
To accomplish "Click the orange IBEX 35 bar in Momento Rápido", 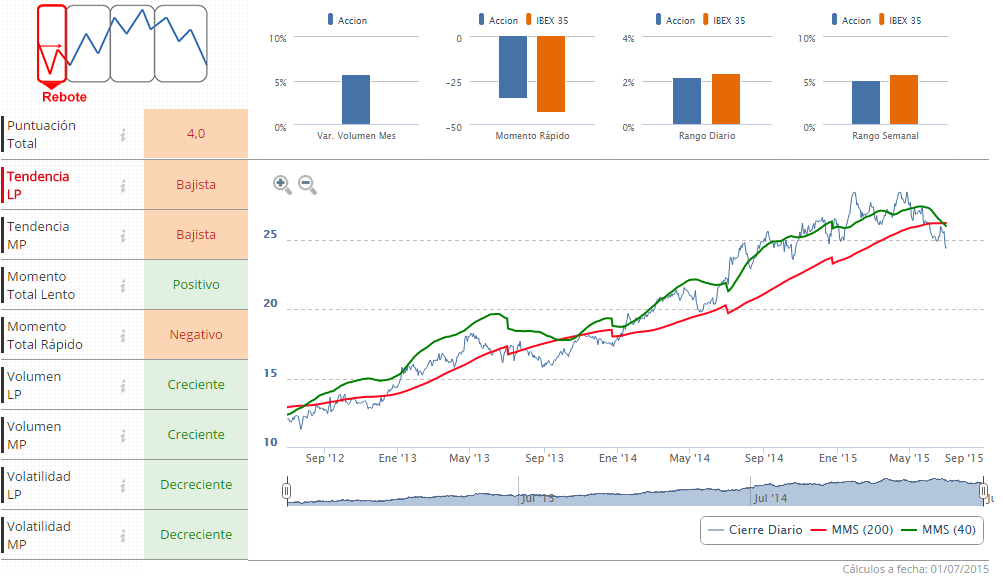I will click(x=551, y=74).
